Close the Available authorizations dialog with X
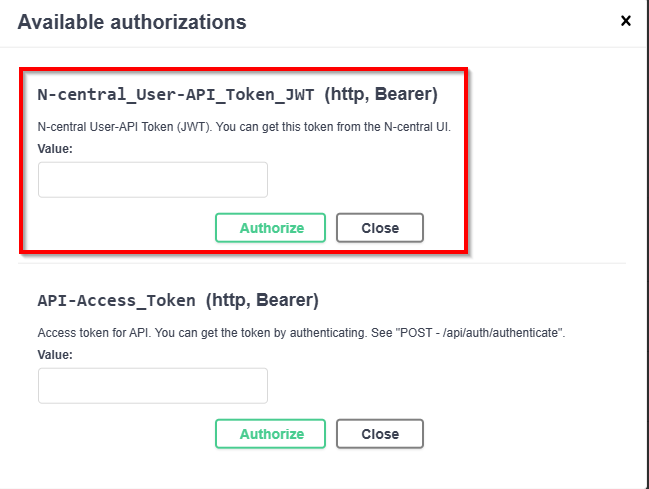Viewport: 649px width, 489px height. tap(626, 20)
